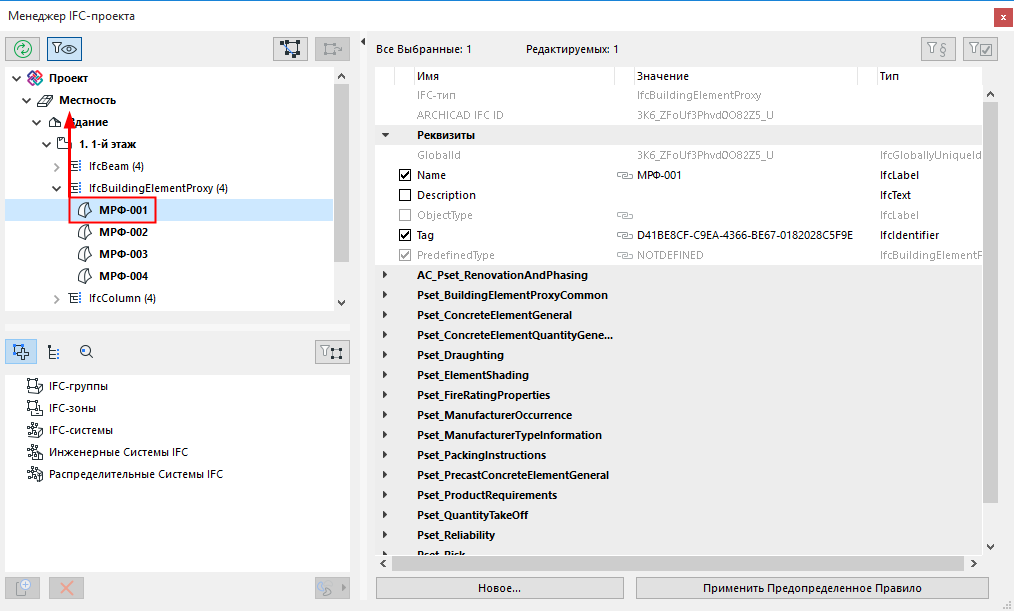This screenshot has width=1014, height=611.
Task: Click the magnifier search icon
Action: pos(86,351)
